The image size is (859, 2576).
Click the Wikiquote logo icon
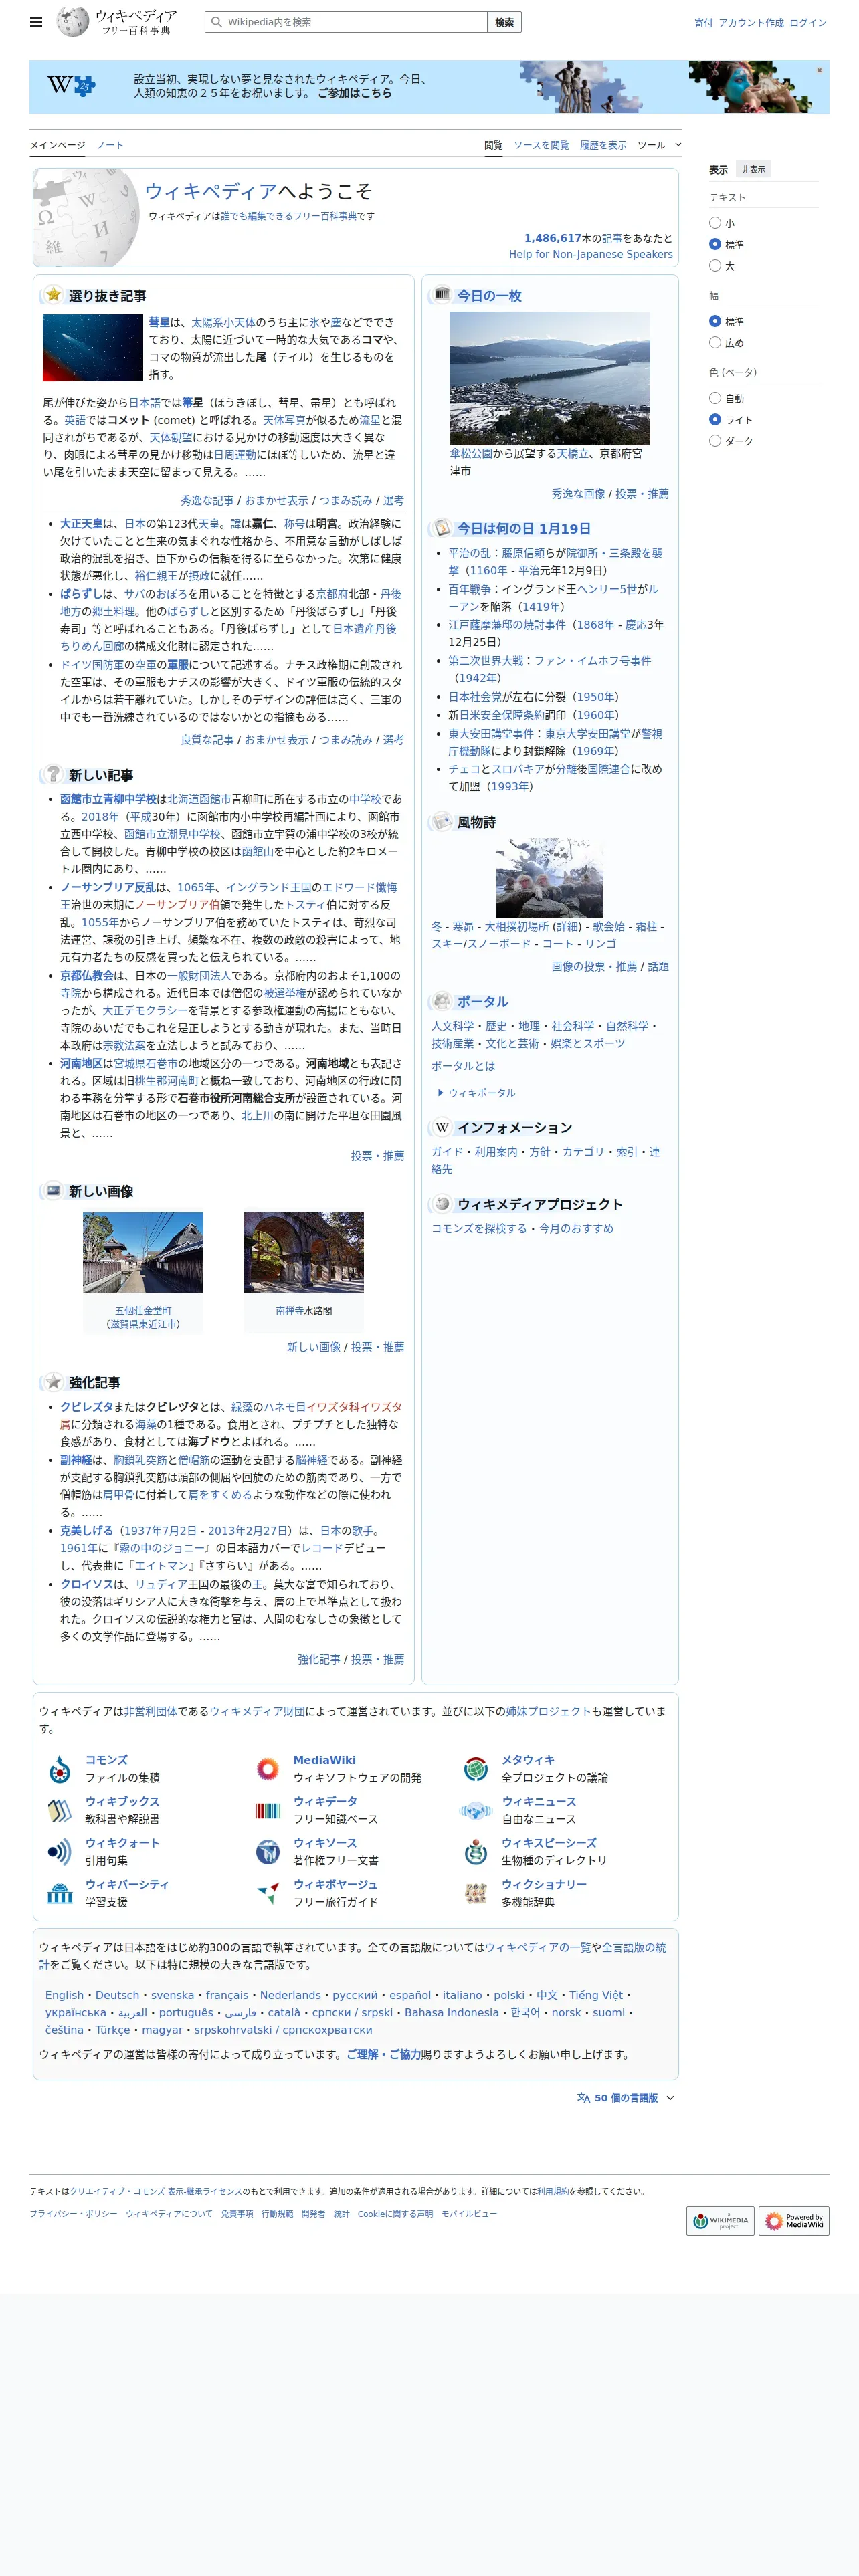(x=60, y=1852)
